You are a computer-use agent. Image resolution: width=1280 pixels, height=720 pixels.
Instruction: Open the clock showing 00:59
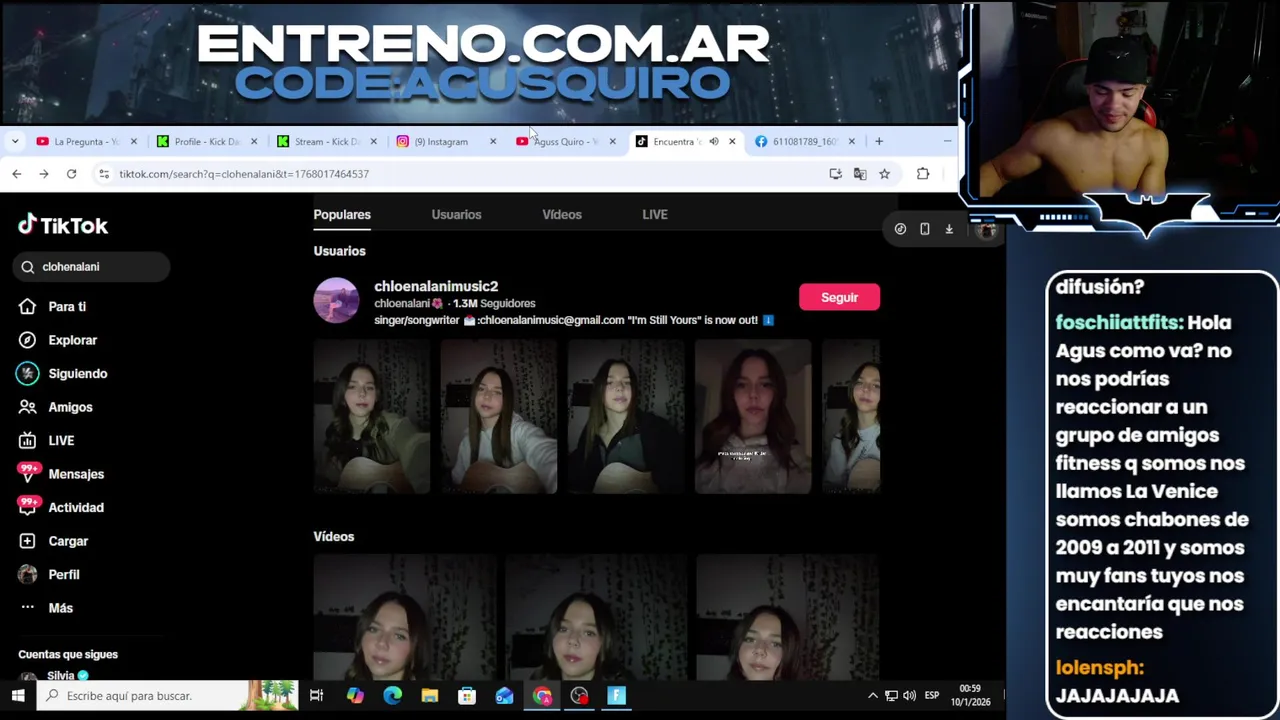pyautogui.click(x=972, y=696)
